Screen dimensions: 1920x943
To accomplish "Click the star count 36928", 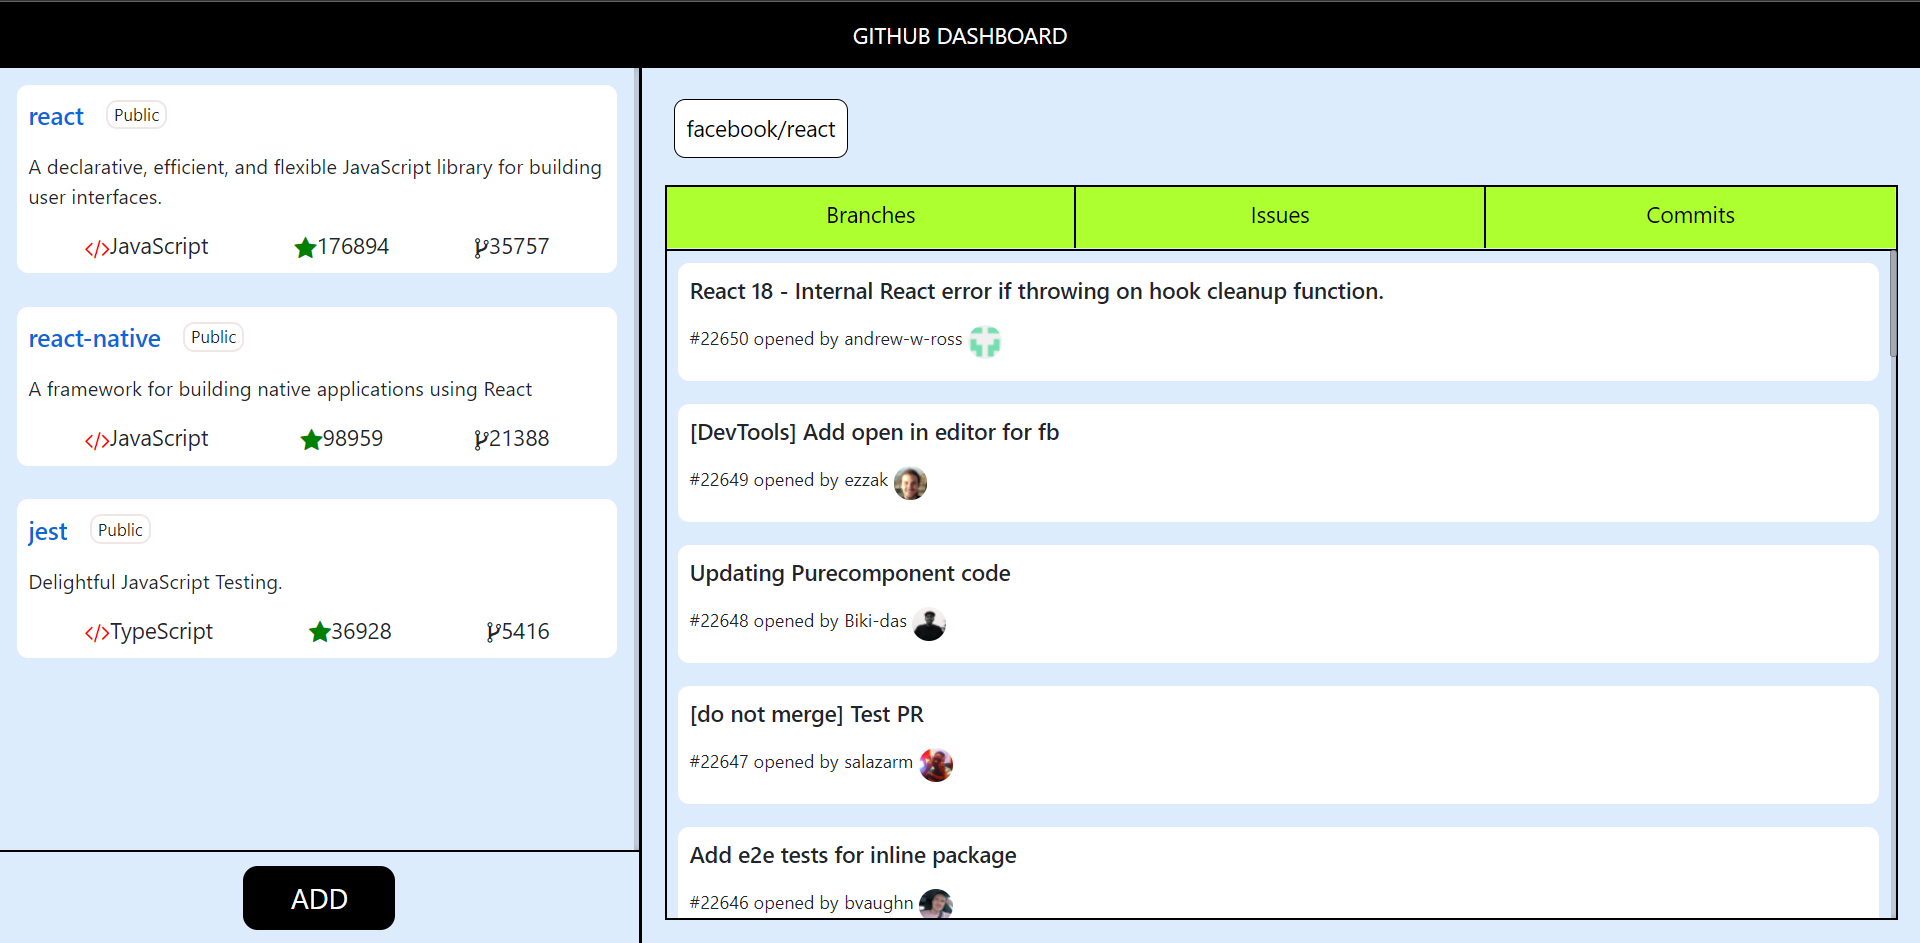I will [361, 632].
